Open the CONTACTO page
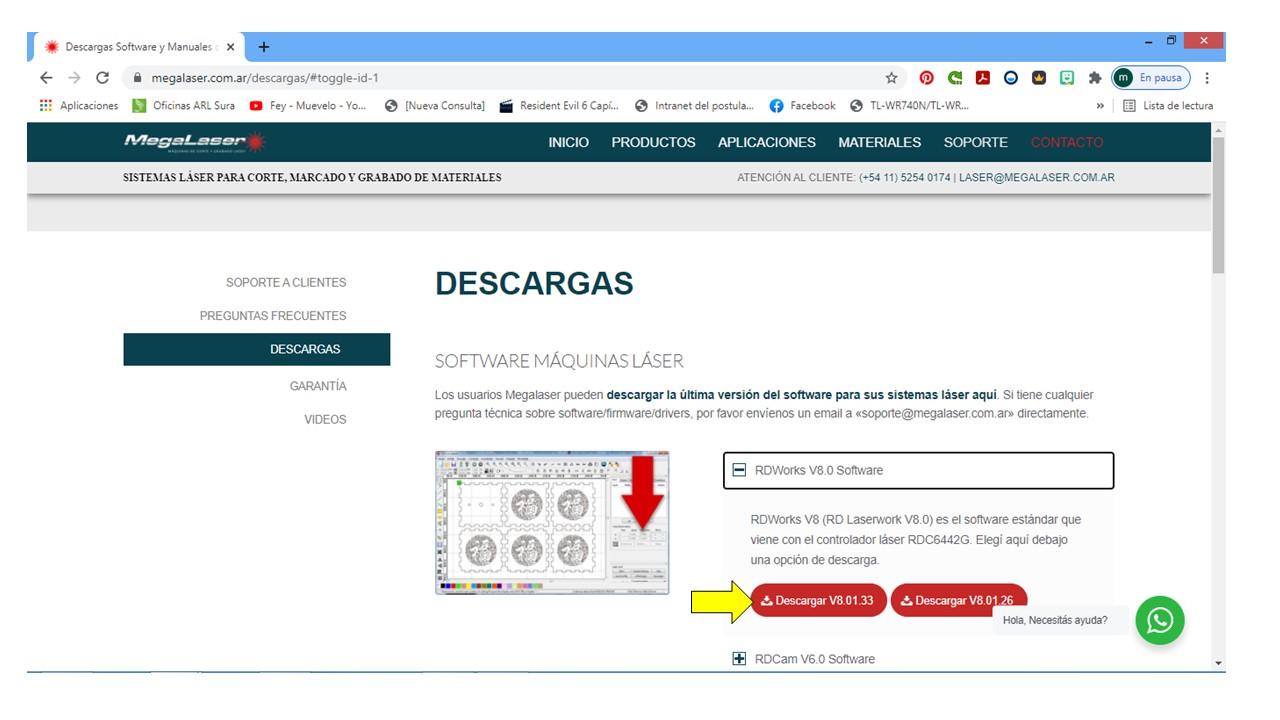The width and height of the screenshot is (1280, 720). point(1067,143)
